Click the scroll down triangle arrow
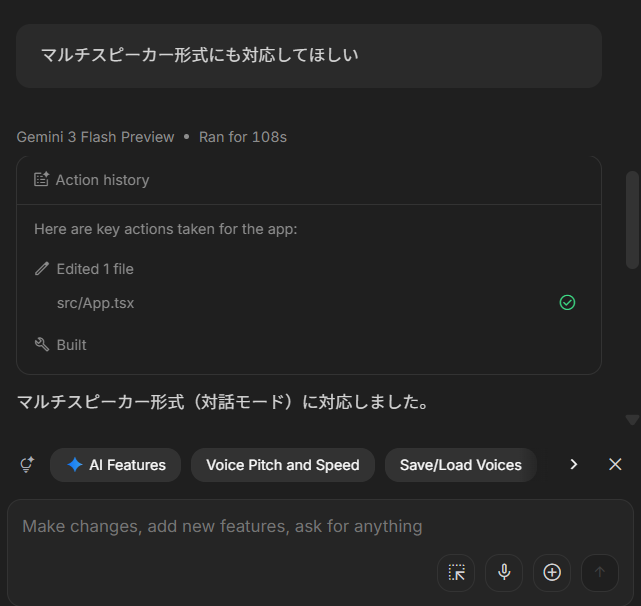The width and height of the screenshot is (641, 606). pos(631,420)
